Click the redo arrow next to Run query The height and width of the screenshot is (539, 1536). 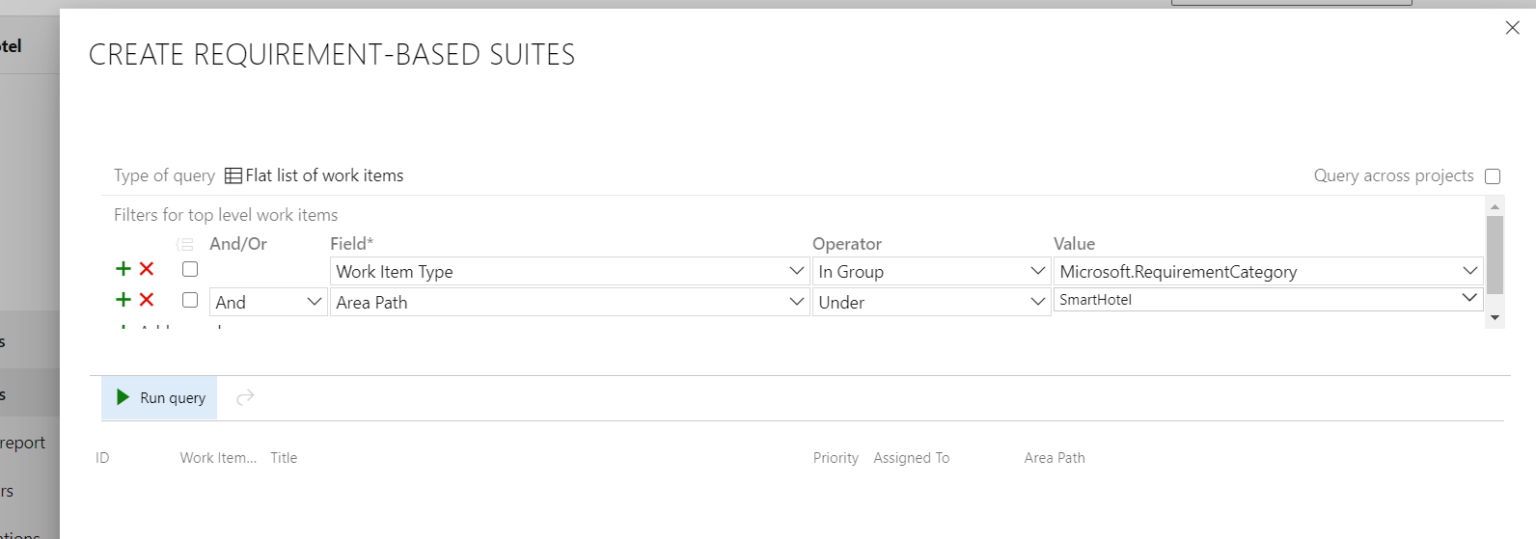(244, 398)
